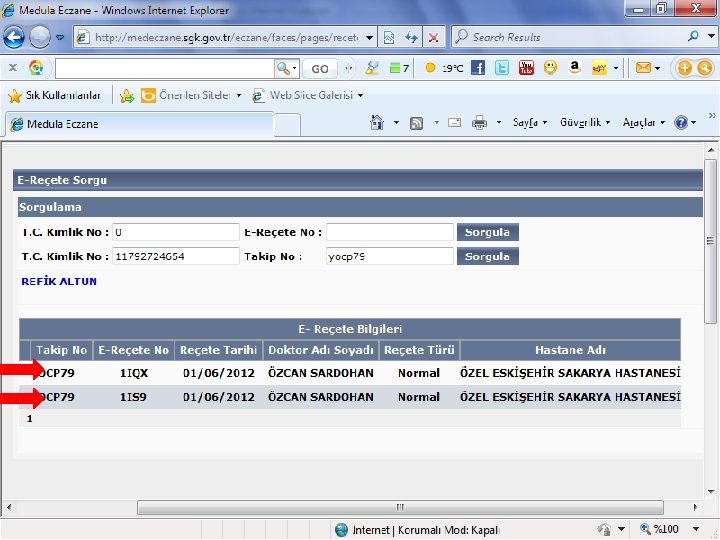This screenshot has width=720, height=540.
Task: Open the YouTube toolbar icon
Action: [x=526, y=68]
